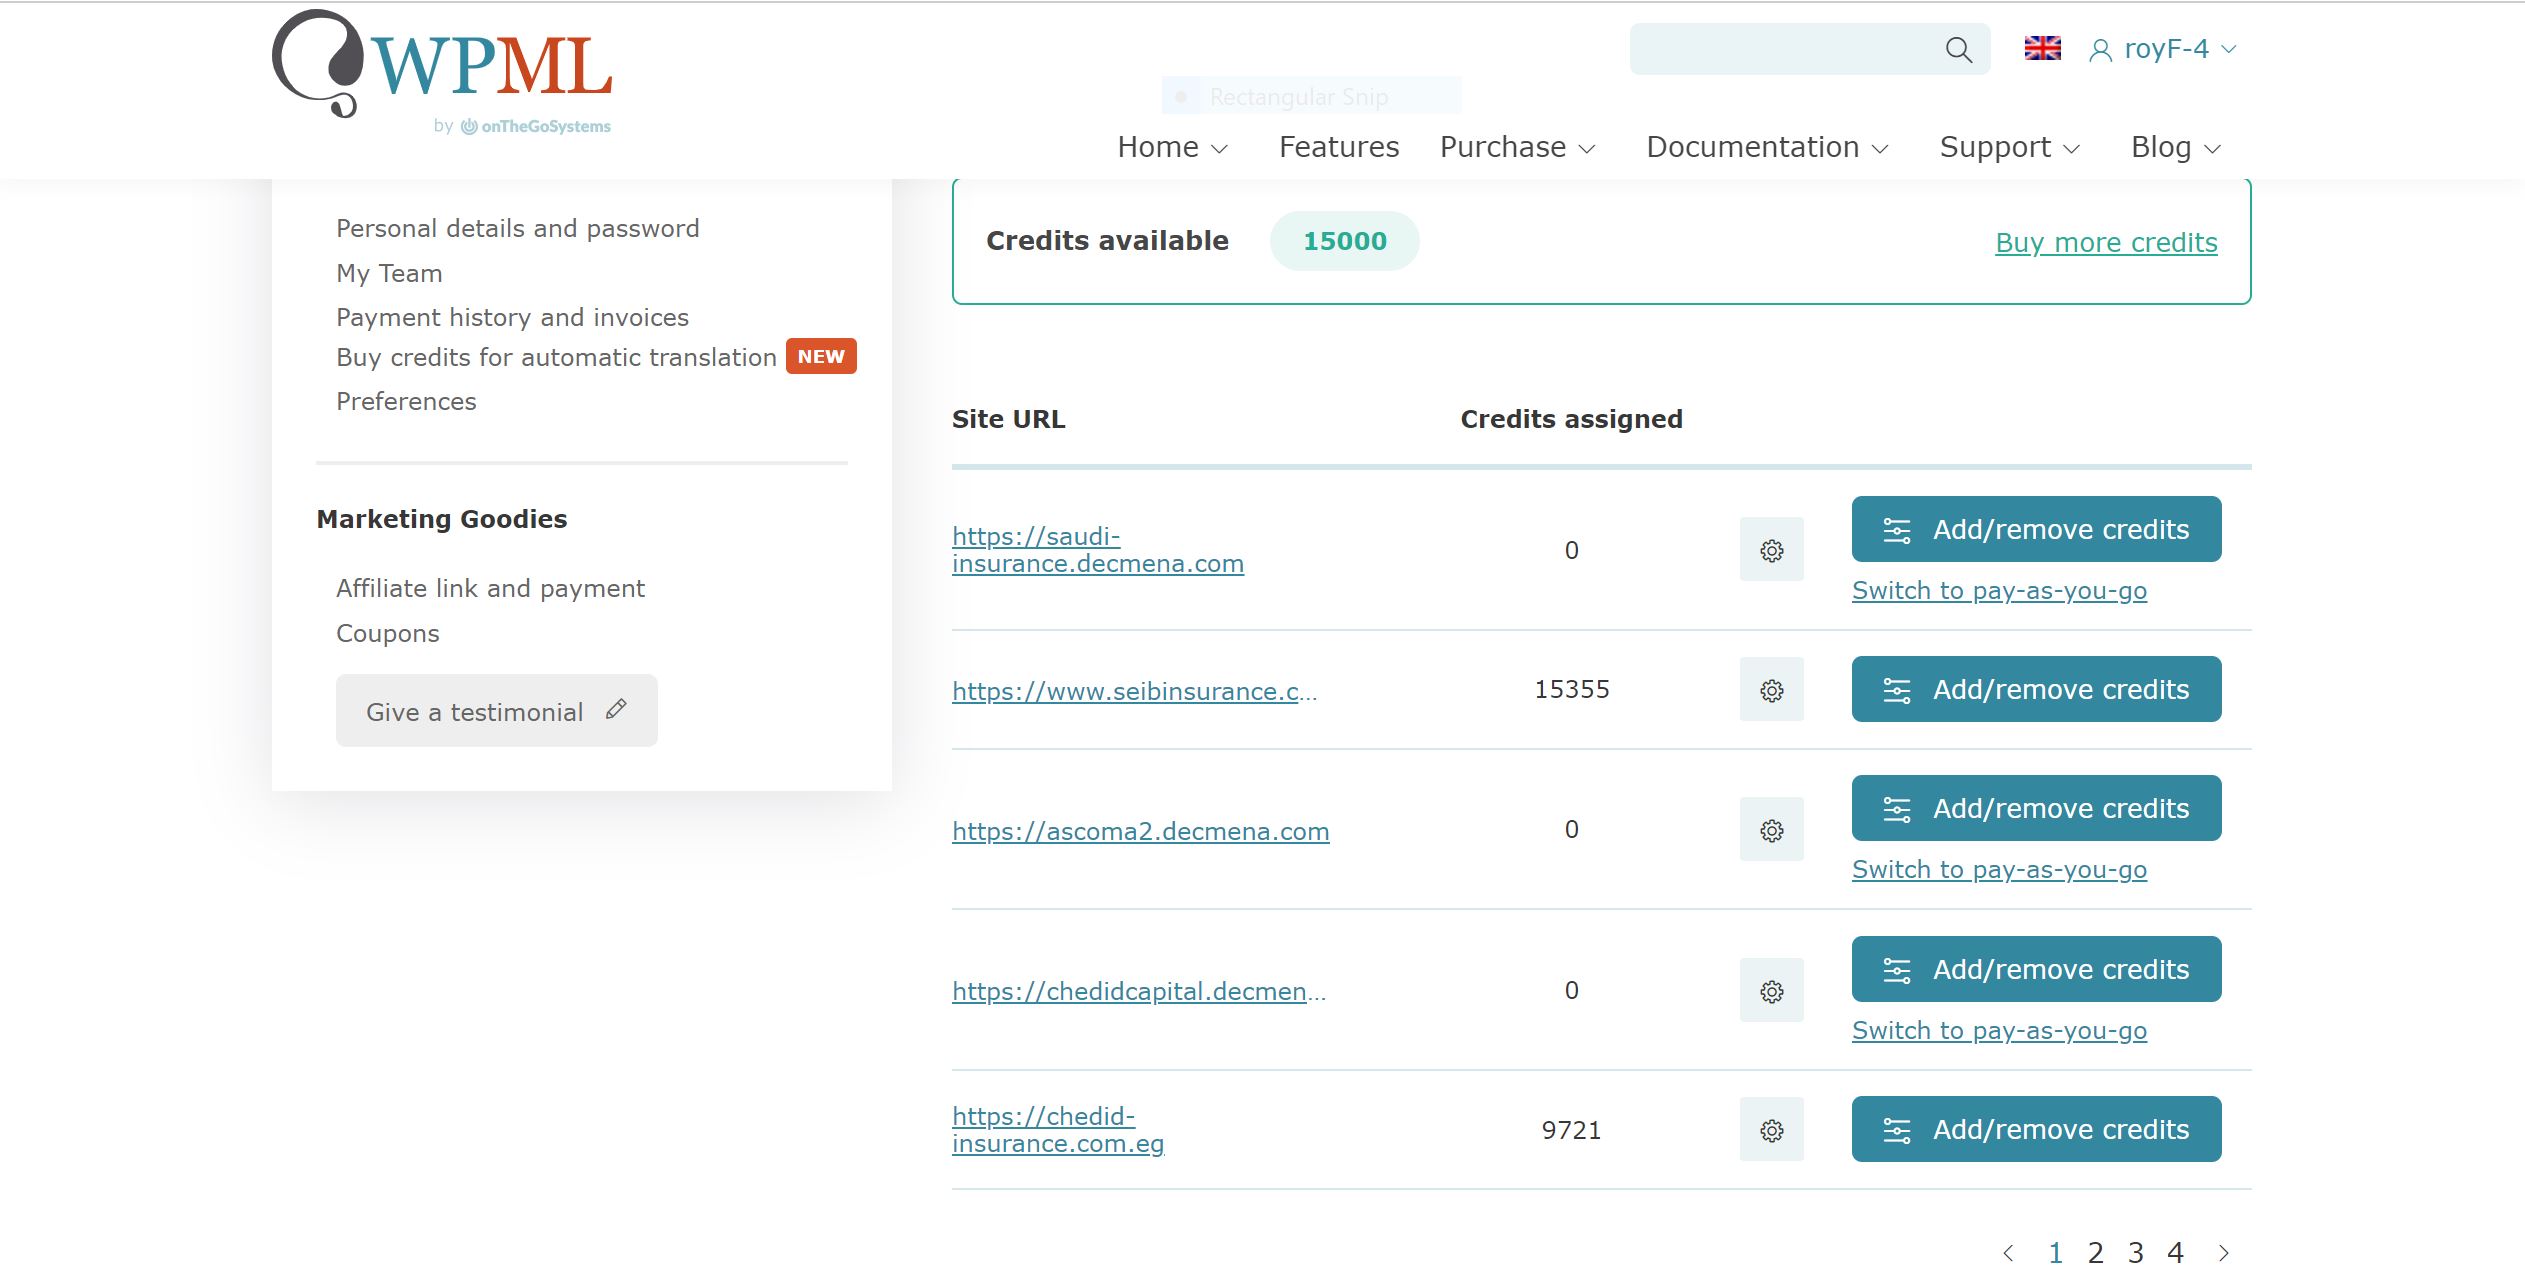Expand the Support menu chevron
The image size is (2525, 1275).
coord(2072,149)
